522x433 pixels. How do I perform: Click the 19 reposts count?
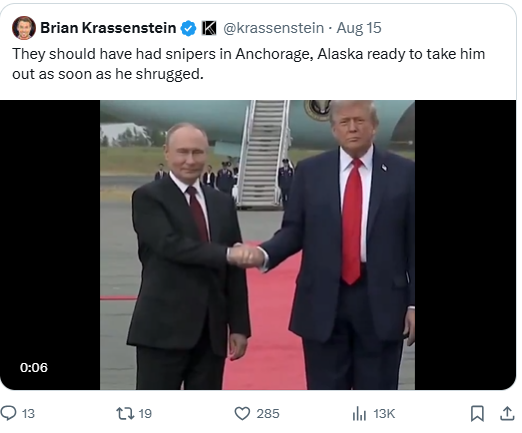coord(145,414)
